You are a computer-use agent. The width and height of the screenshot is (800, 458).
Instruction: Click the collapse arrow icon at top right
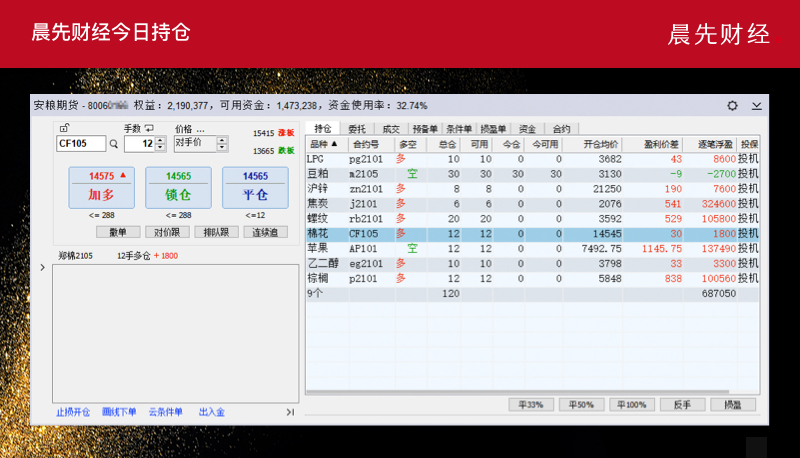[x=757, y=105]
